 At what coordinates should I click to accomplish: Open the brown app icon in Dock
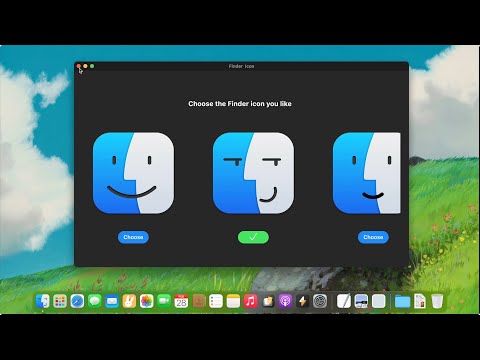(x=199, y=301)
